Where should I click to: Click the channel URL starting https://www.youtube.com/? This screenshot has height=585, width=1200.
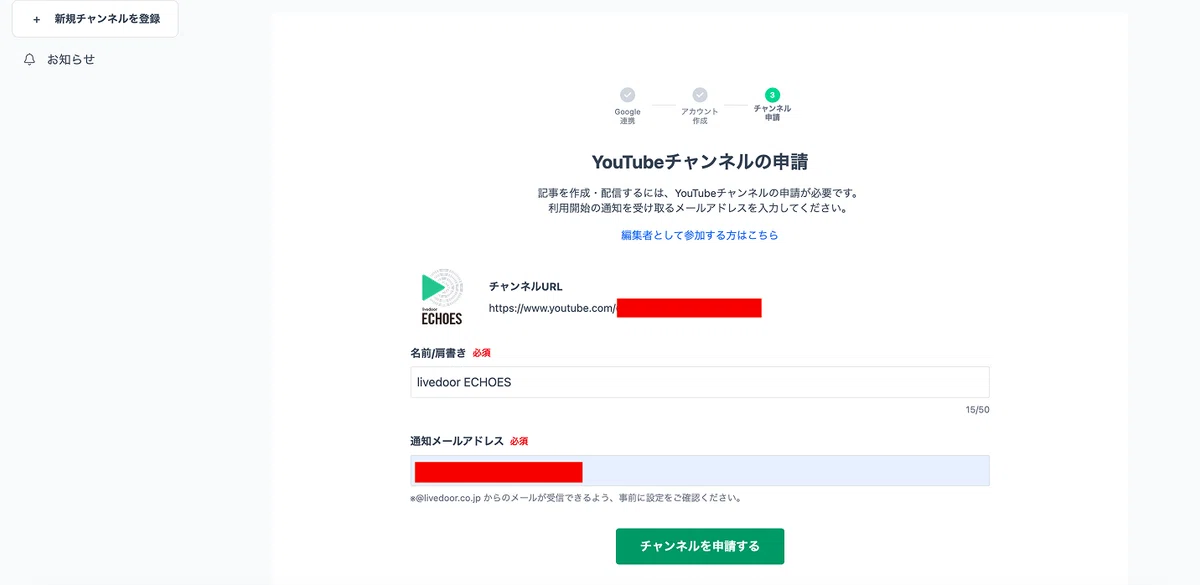click(625, 308)
